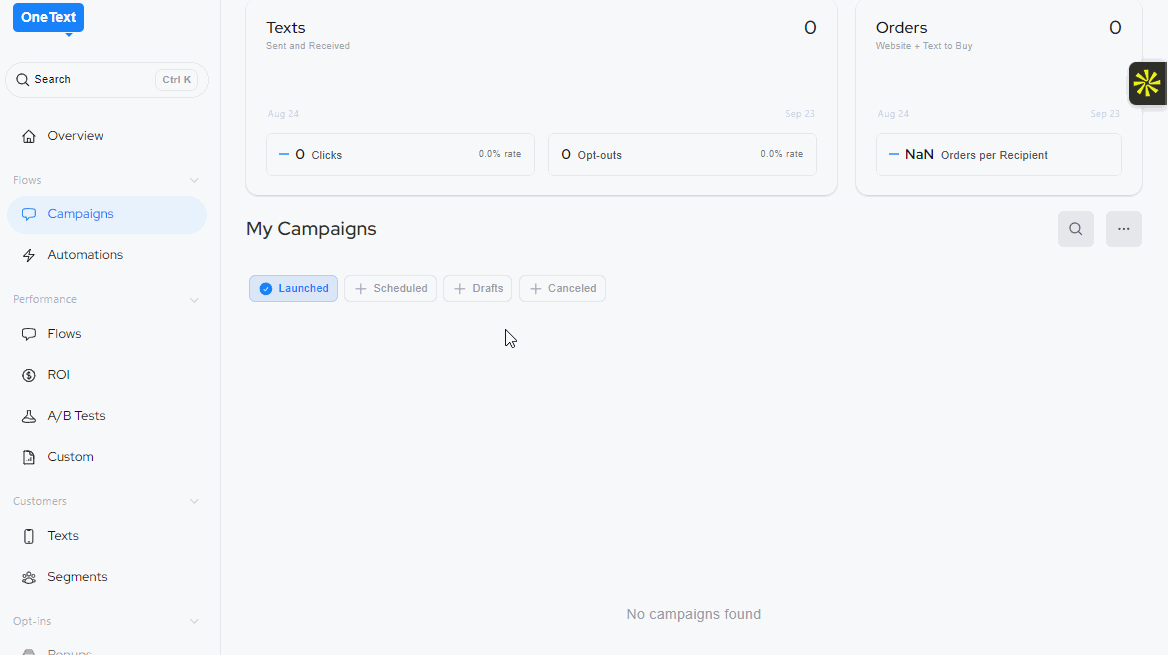Image resolution: width=1168 pixels, height=655 pixels.
Task: Click the Segments people icon
Action: click(x=29, y=578)
